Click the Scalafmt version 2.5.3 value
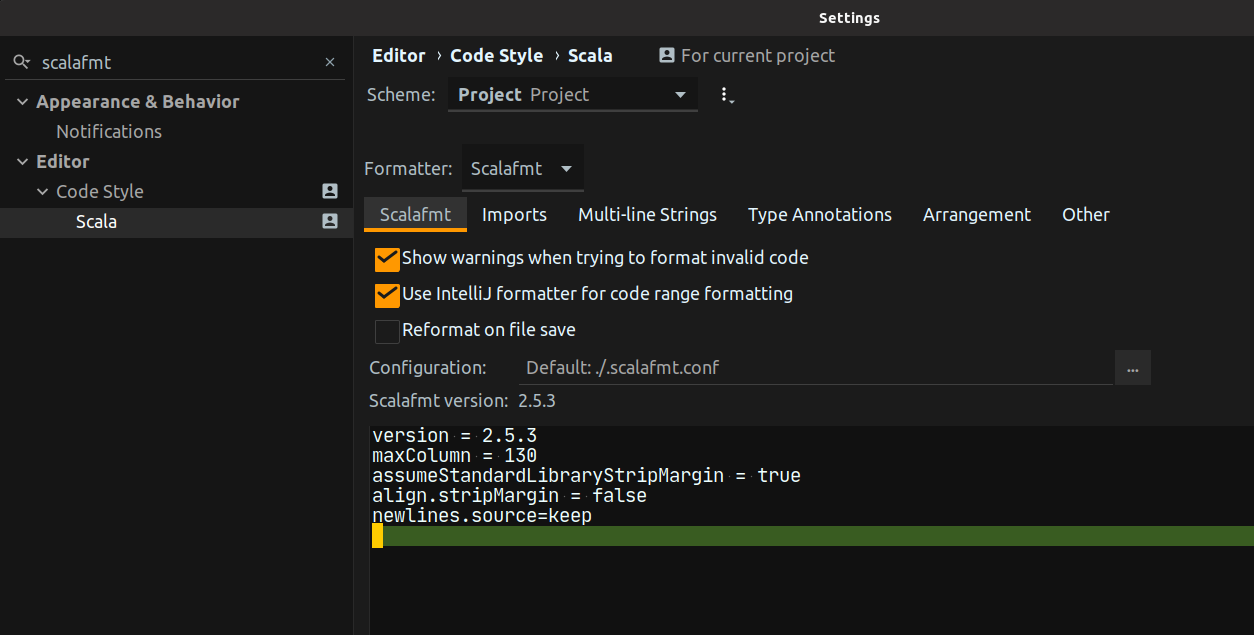This screenshot has width=1254, height=635. coord(536,401)
